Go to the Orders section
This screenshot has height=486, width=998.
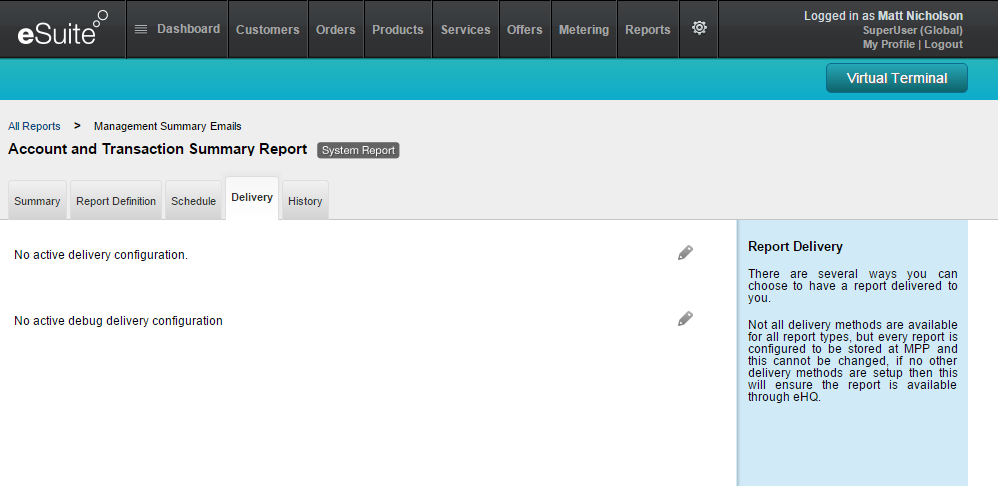point(335,30)
